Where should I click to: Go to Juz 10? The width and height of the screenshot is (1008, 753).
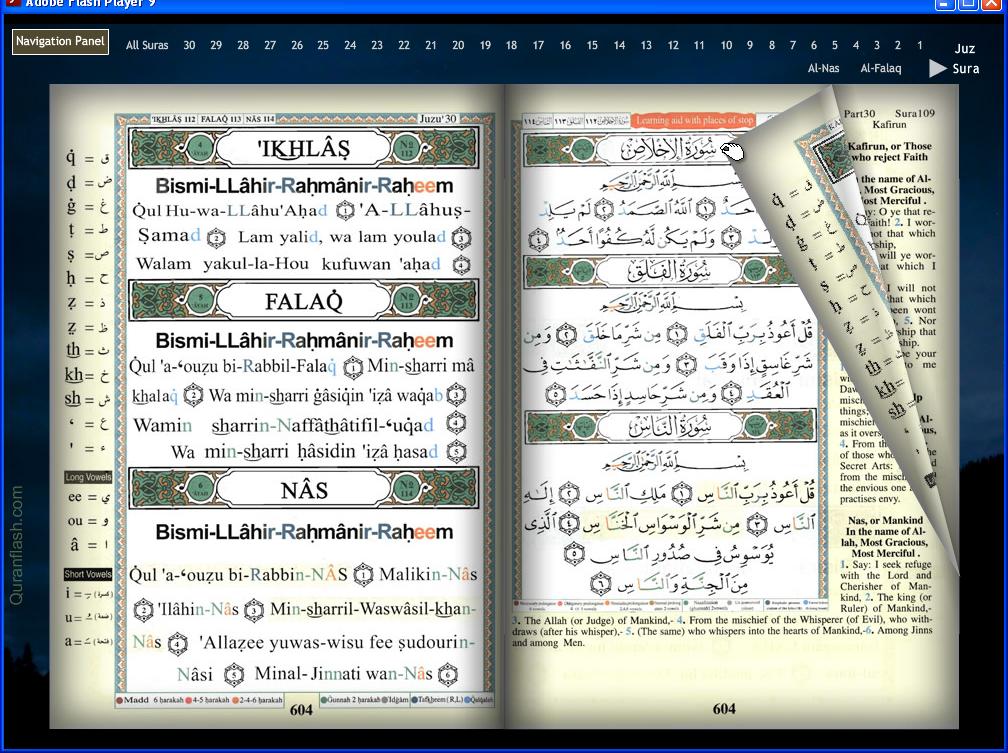726,46
